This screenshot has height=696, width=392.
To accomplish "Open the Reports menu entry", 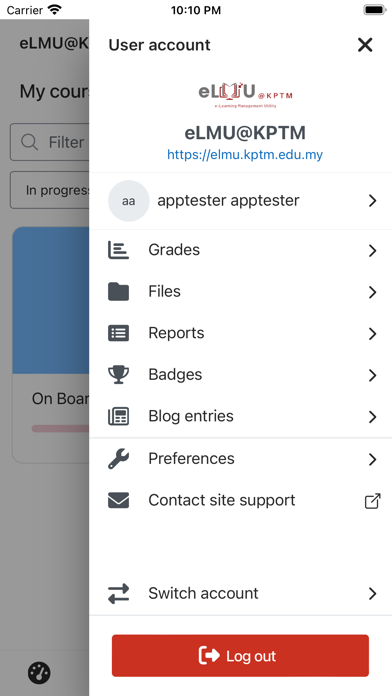I will 241,333.
